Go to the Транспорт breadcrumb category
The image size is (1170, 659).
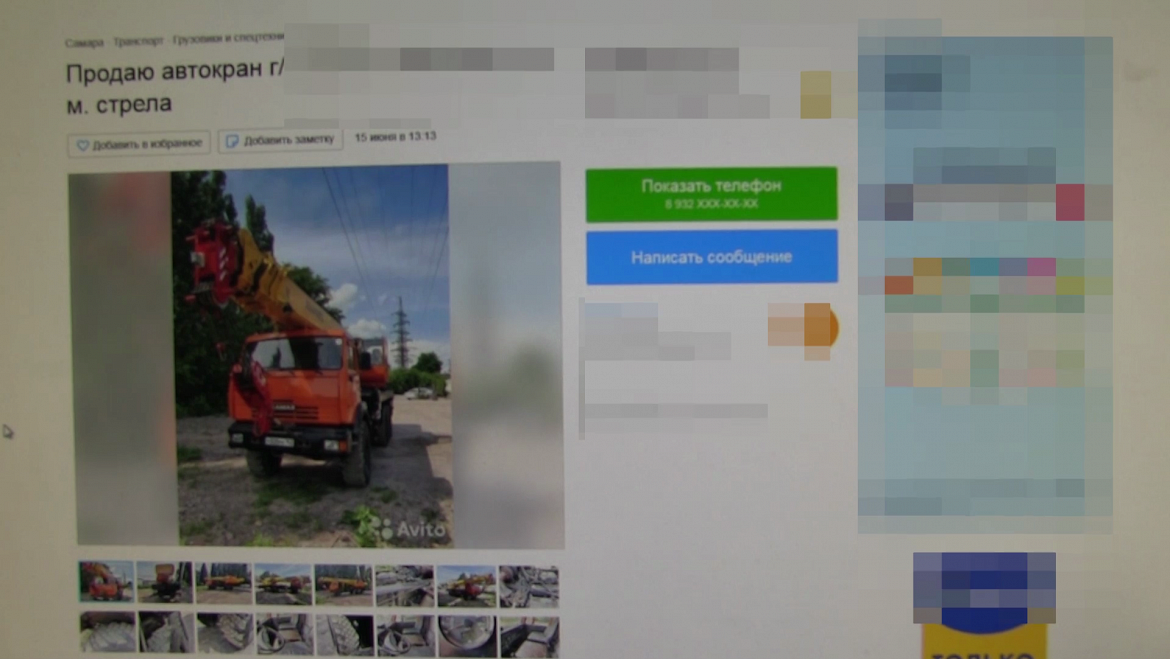pos(138,42)
